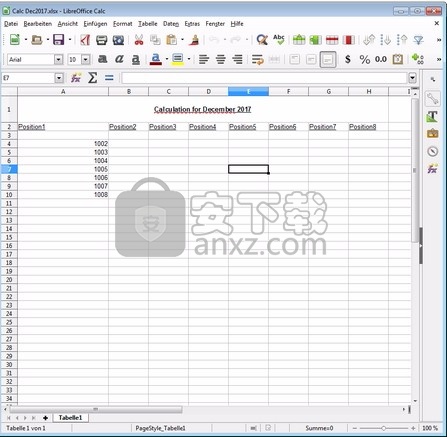Apply percent number format

pos(365,59)
